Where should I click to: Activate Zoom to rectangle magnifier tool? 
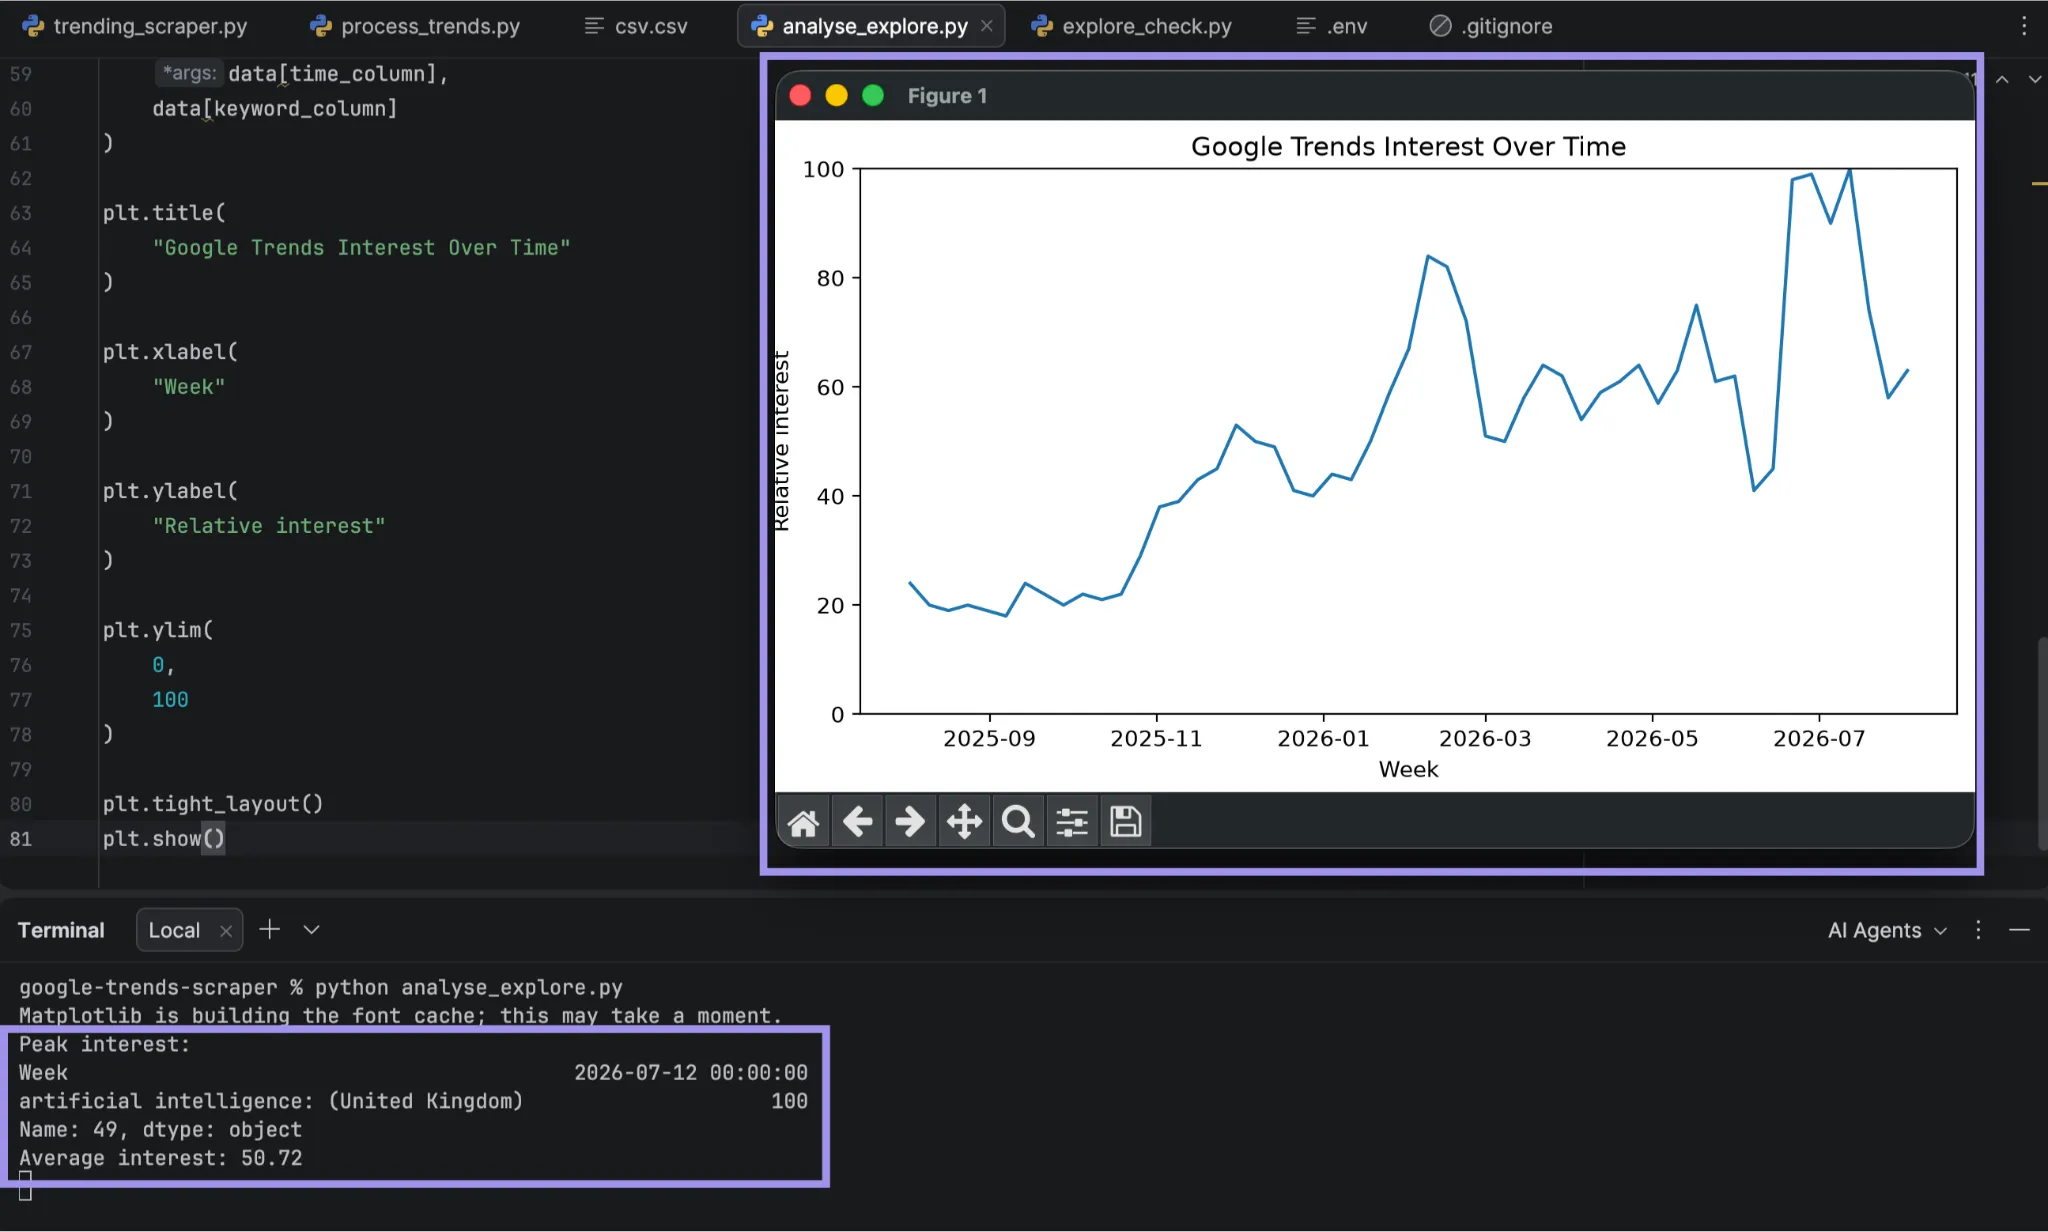(1018, 822)
